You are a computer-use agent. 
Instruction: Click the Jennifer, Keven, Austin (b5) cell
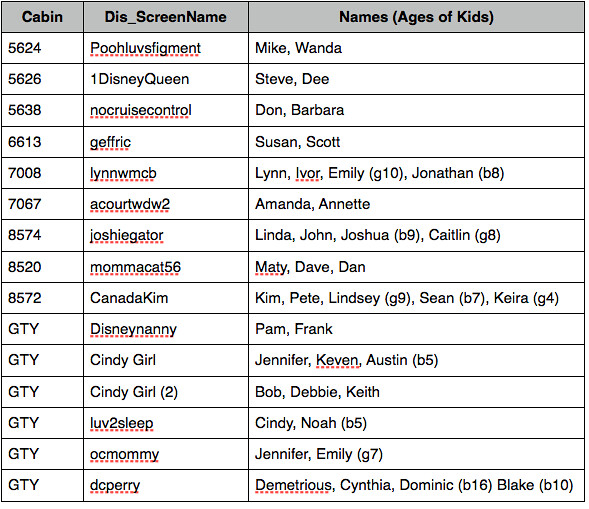point(416,360)
